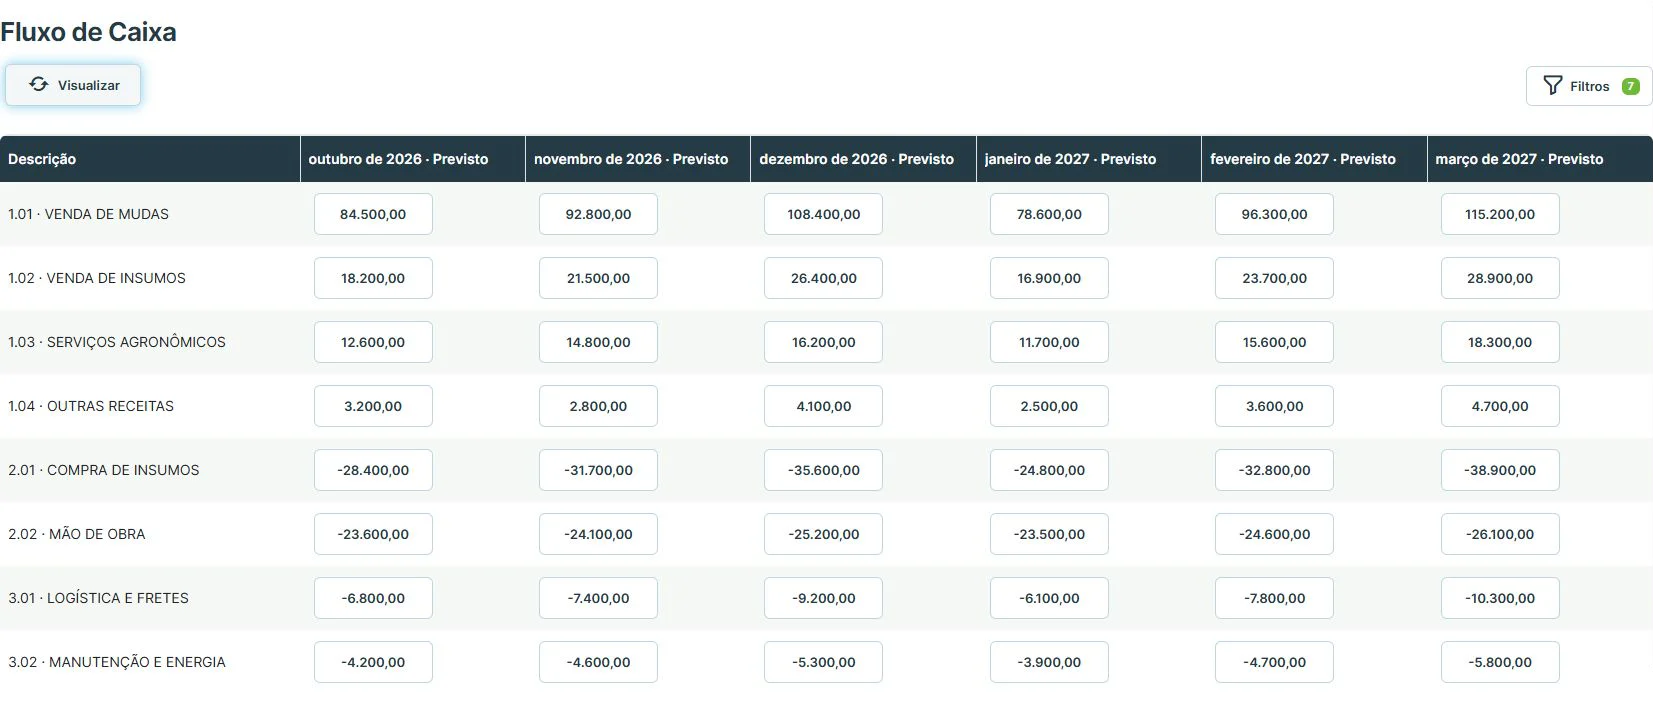The width and height of the screenshot is (1653, 704).
Task: Click the 3.02 · MANUTENÇÃO E ENERGIA row label
Action: click(117, 662)
